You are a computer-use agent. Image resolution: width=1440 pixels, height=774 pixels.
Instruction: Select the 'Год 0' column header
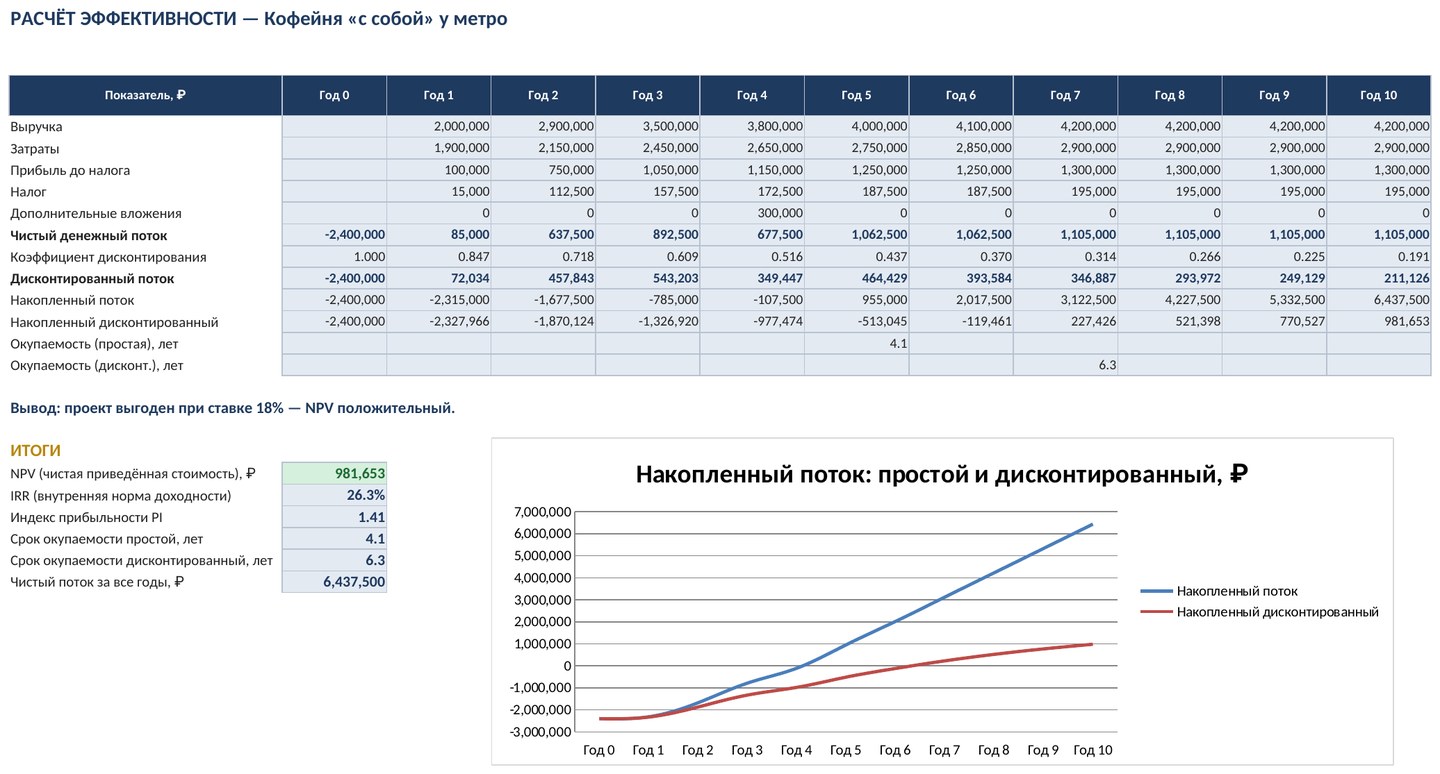point(334,95)
